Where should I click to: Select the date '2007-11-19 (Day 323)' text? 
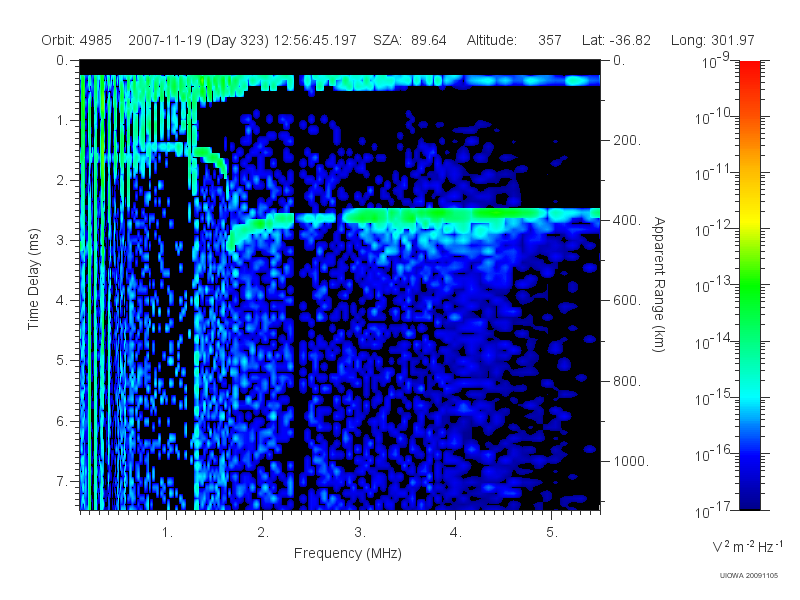point(198,41)
